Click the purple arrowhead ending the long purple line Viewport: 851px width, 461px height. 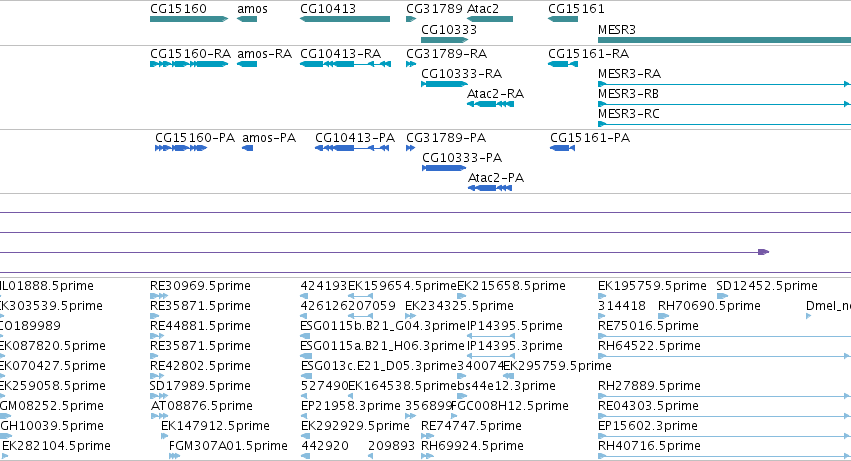pos(764,252)
